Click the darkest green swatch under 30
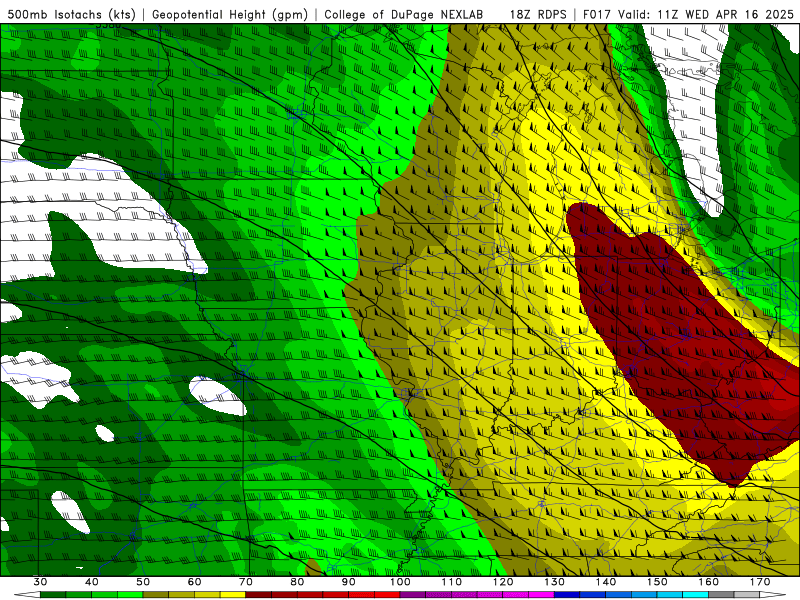The width and height of the screenshot is (800, 600). click(x=53, y=595)
